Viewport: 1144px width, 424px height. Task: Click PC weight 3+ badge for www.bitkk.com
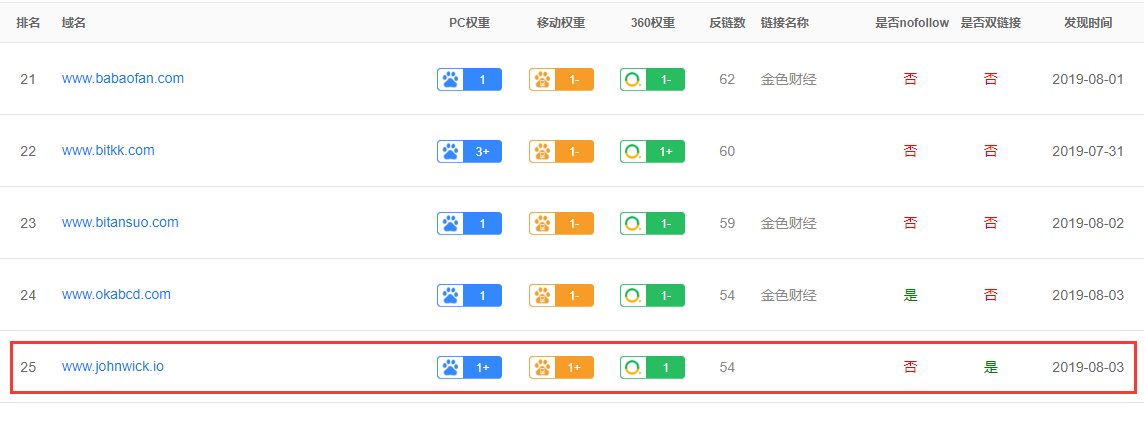pyautogui.click(x=469, y=152)
